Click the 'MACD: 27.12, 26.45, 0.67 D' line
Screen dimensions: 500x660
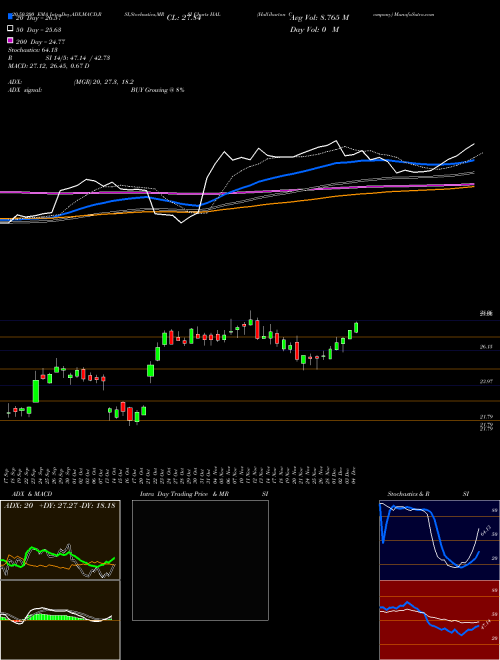coord(48,66)
